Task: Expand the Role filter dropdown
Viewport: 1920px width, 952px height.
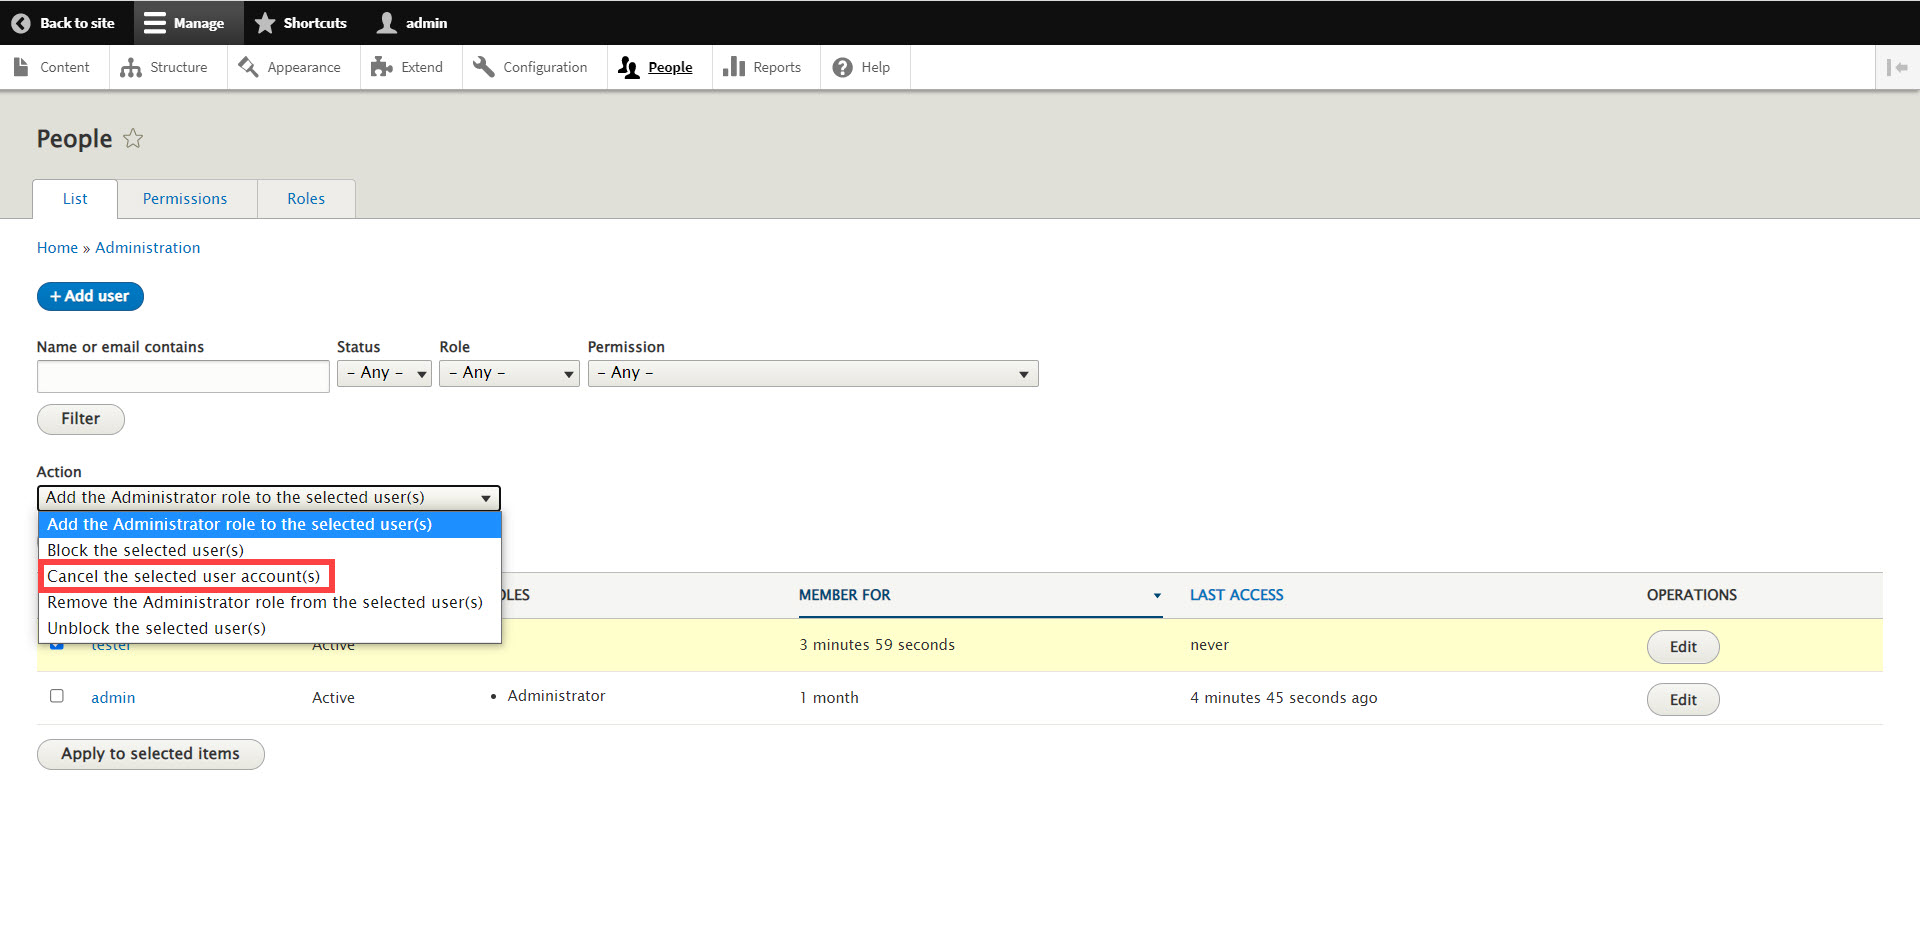Action: tap(509, 373)
